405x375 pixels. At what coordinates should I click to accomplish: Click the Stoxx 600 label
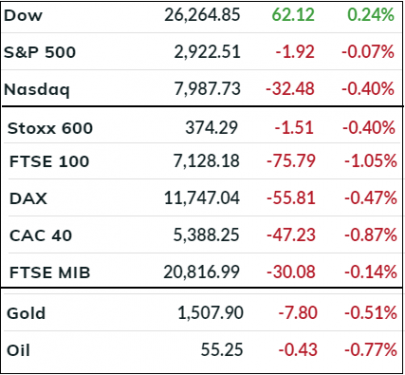tap(50, 128)
